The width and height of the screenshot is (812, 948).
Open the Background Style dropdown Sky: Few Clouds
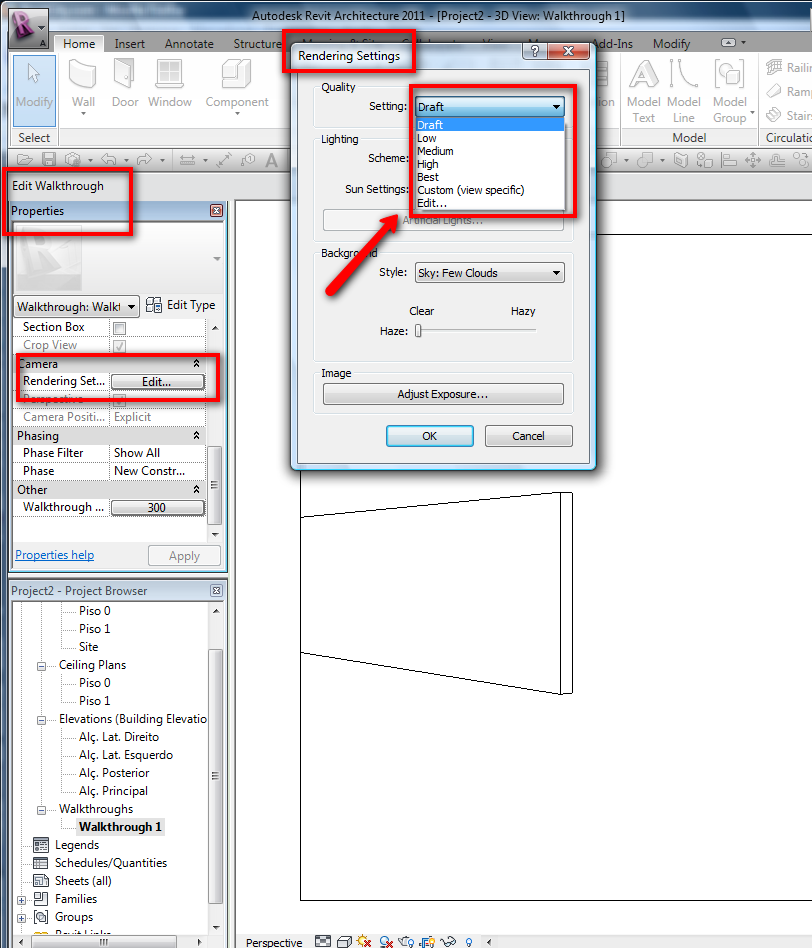pyautogui.click(x=490, y=273)
